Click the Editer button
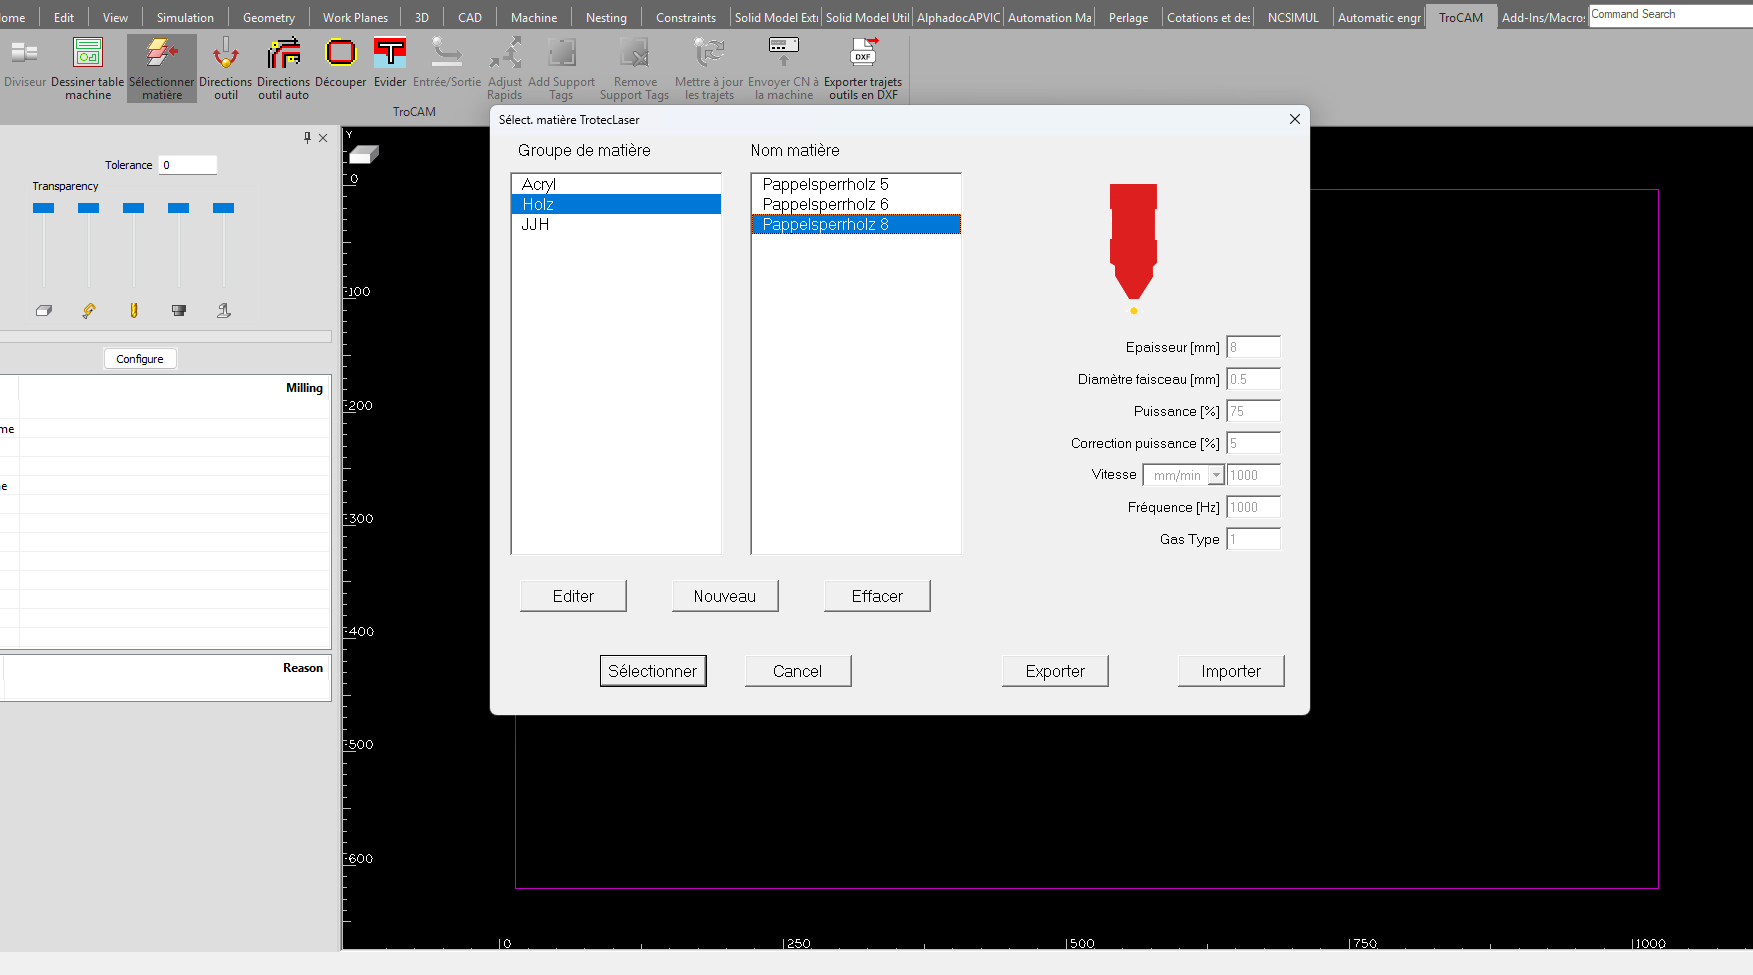This screenshot has height=975, width=1753. click(x=573, y=596)
